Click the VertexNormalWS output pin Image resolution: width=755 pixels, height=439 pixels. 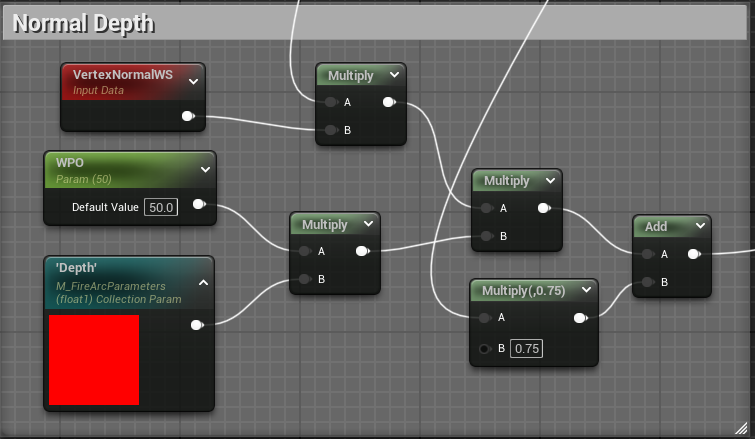[x=187, y=117]
